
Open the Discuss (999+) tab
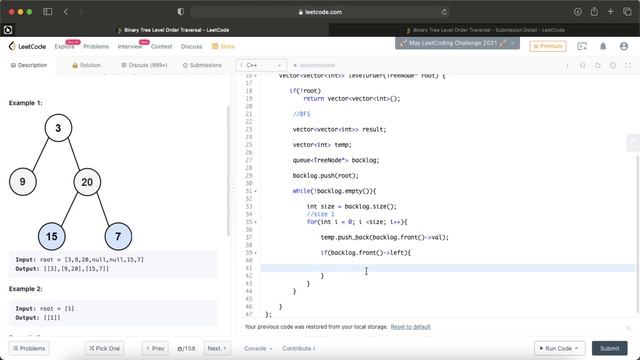144,65
